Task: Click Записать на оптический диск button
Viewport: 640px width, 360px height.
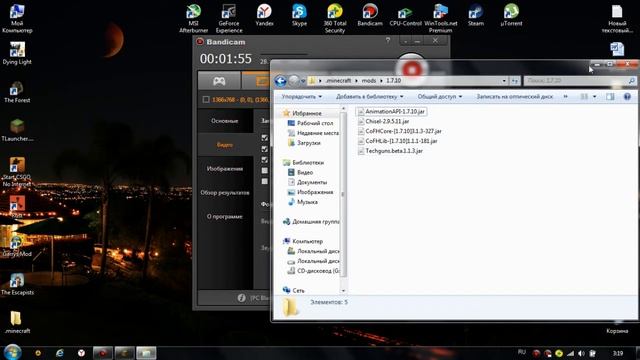Action: [x=515, y=97]
